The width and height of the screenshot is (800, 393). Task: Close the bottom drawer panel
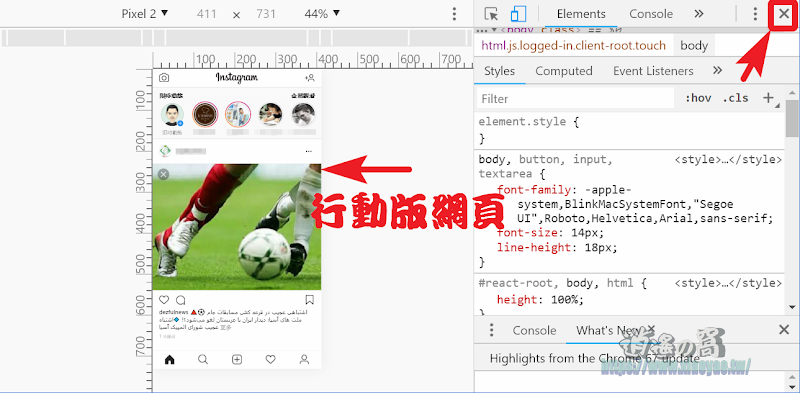pos(784,330)
